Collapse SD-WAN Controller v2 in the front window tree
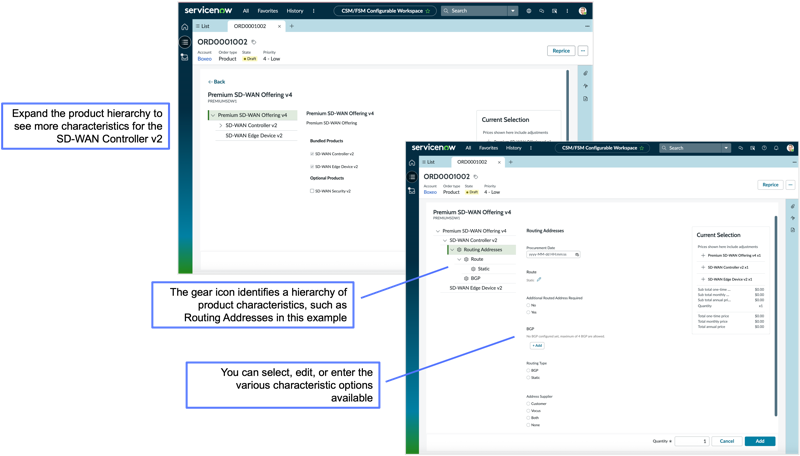800x456 pixels. pyautogui.click(x=445, y=240)
